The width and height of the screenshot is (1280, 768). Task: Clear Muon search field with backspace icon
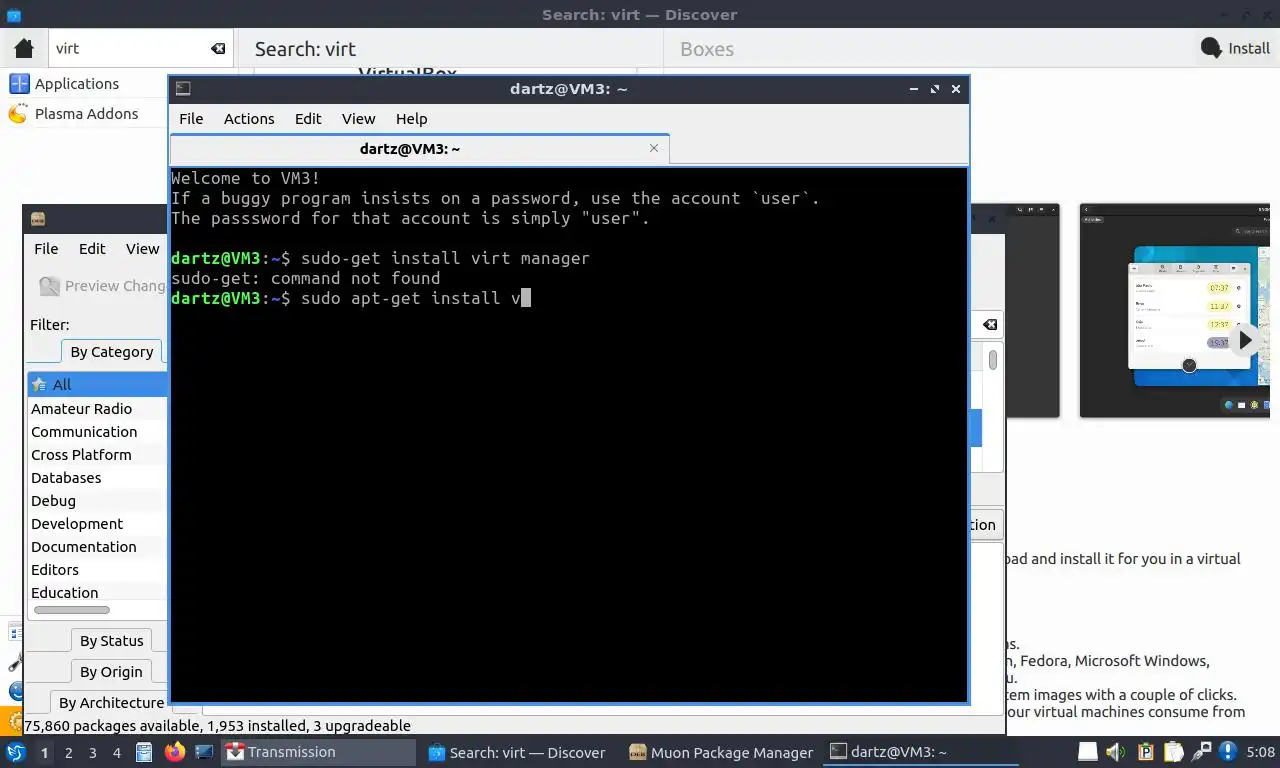tap(989, 325)
